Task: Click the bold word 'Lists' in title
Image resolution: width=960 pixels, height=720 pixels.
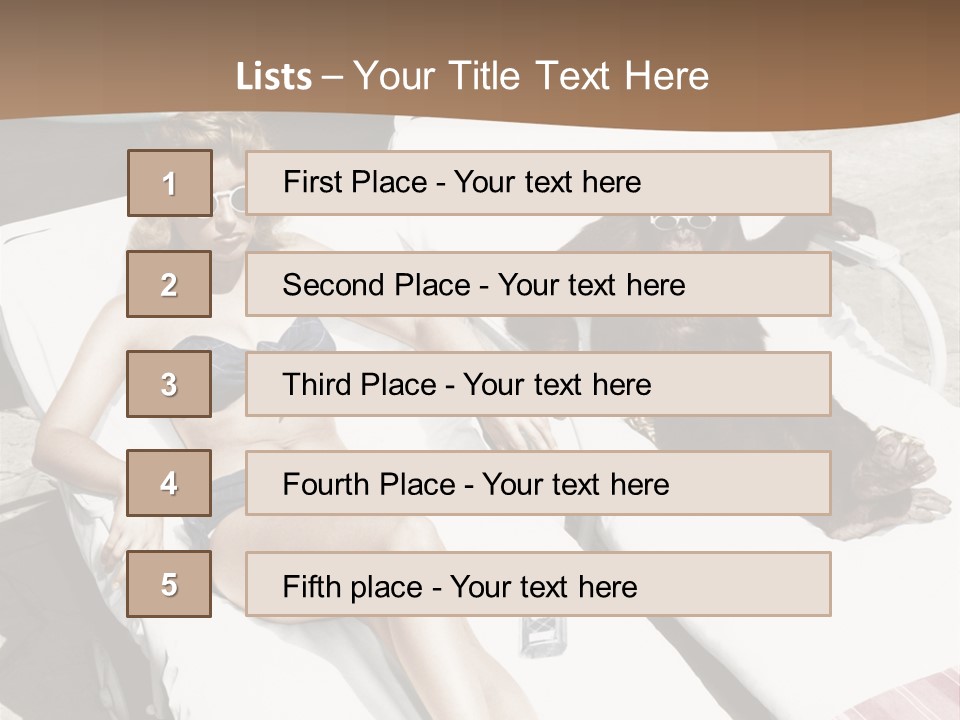Action: click(x=274, y=76)
